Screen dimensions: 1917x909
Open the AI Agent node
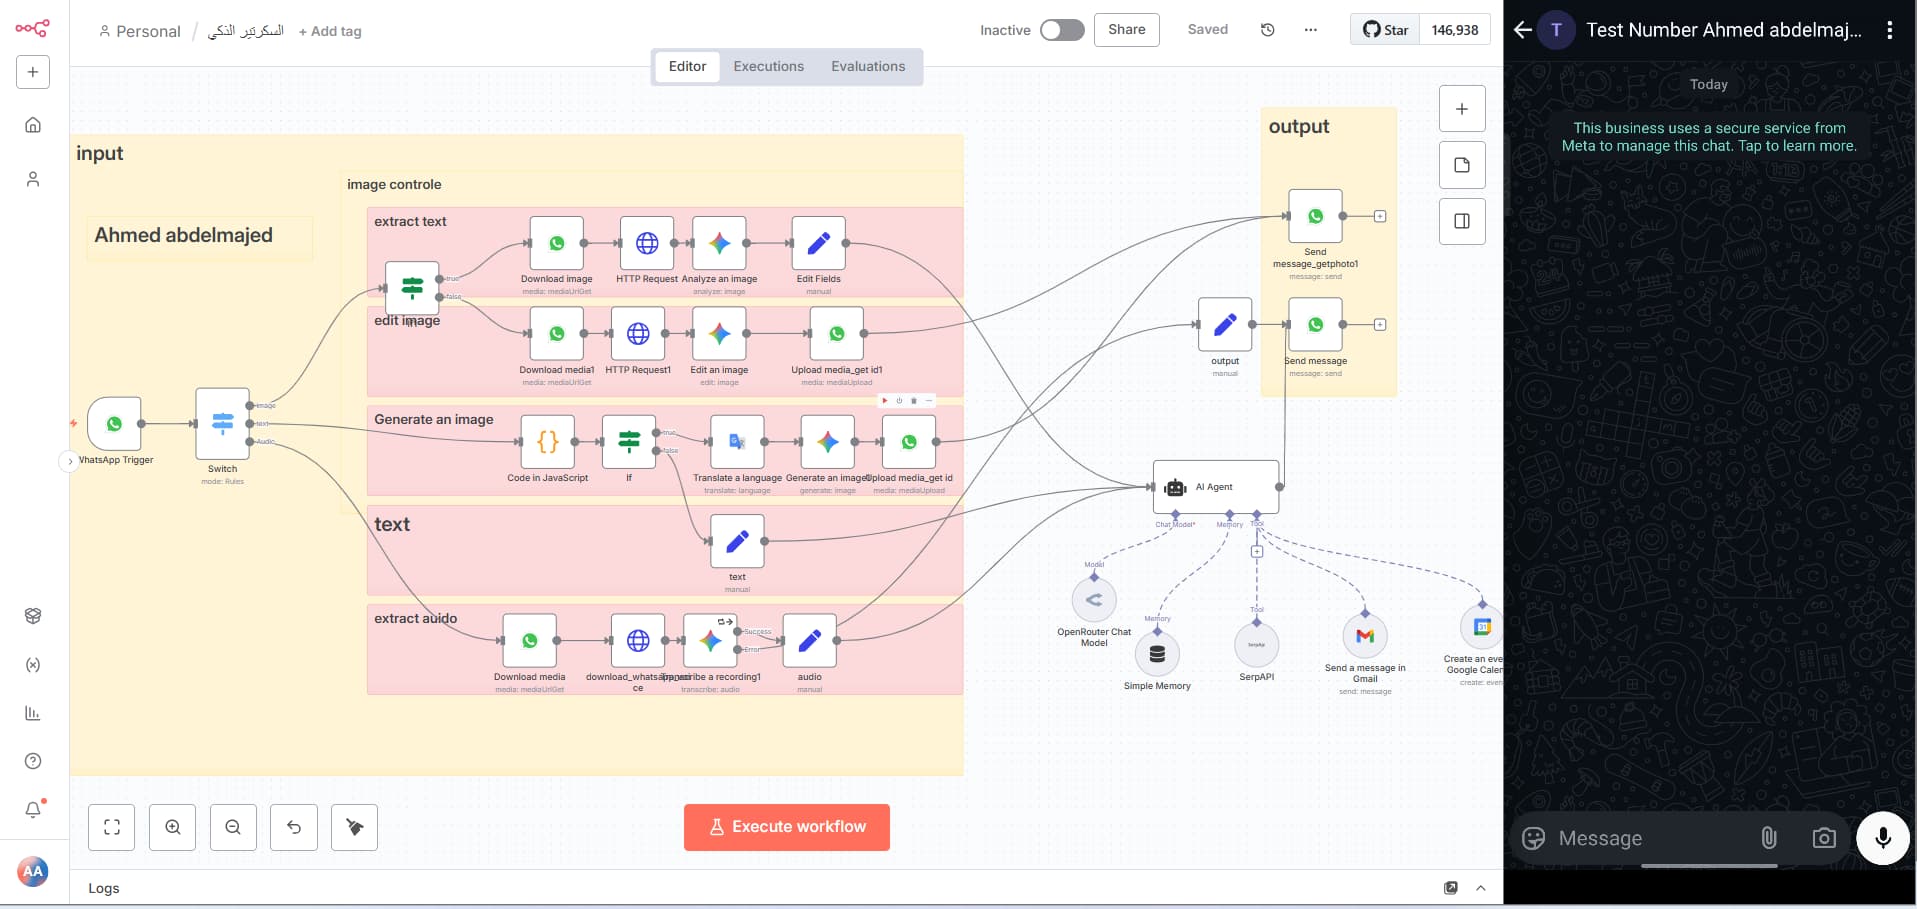coord(1216,487)
